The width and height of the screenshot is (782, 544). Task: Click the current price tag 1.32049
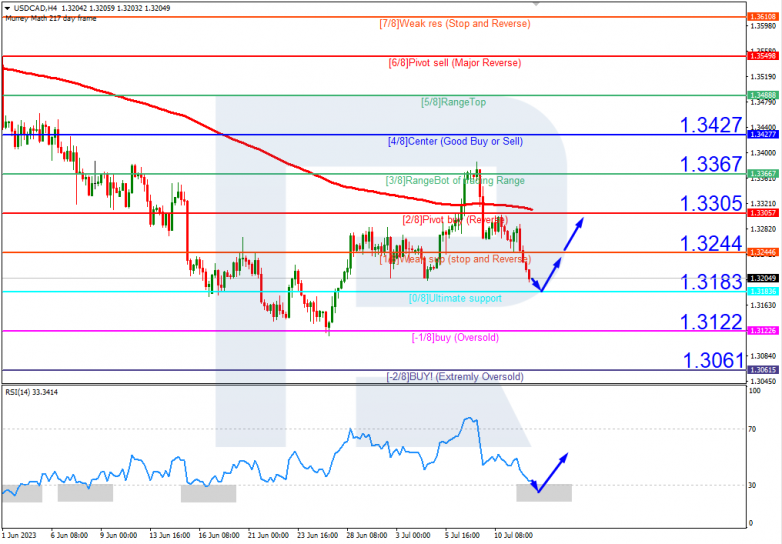[763, 278]
